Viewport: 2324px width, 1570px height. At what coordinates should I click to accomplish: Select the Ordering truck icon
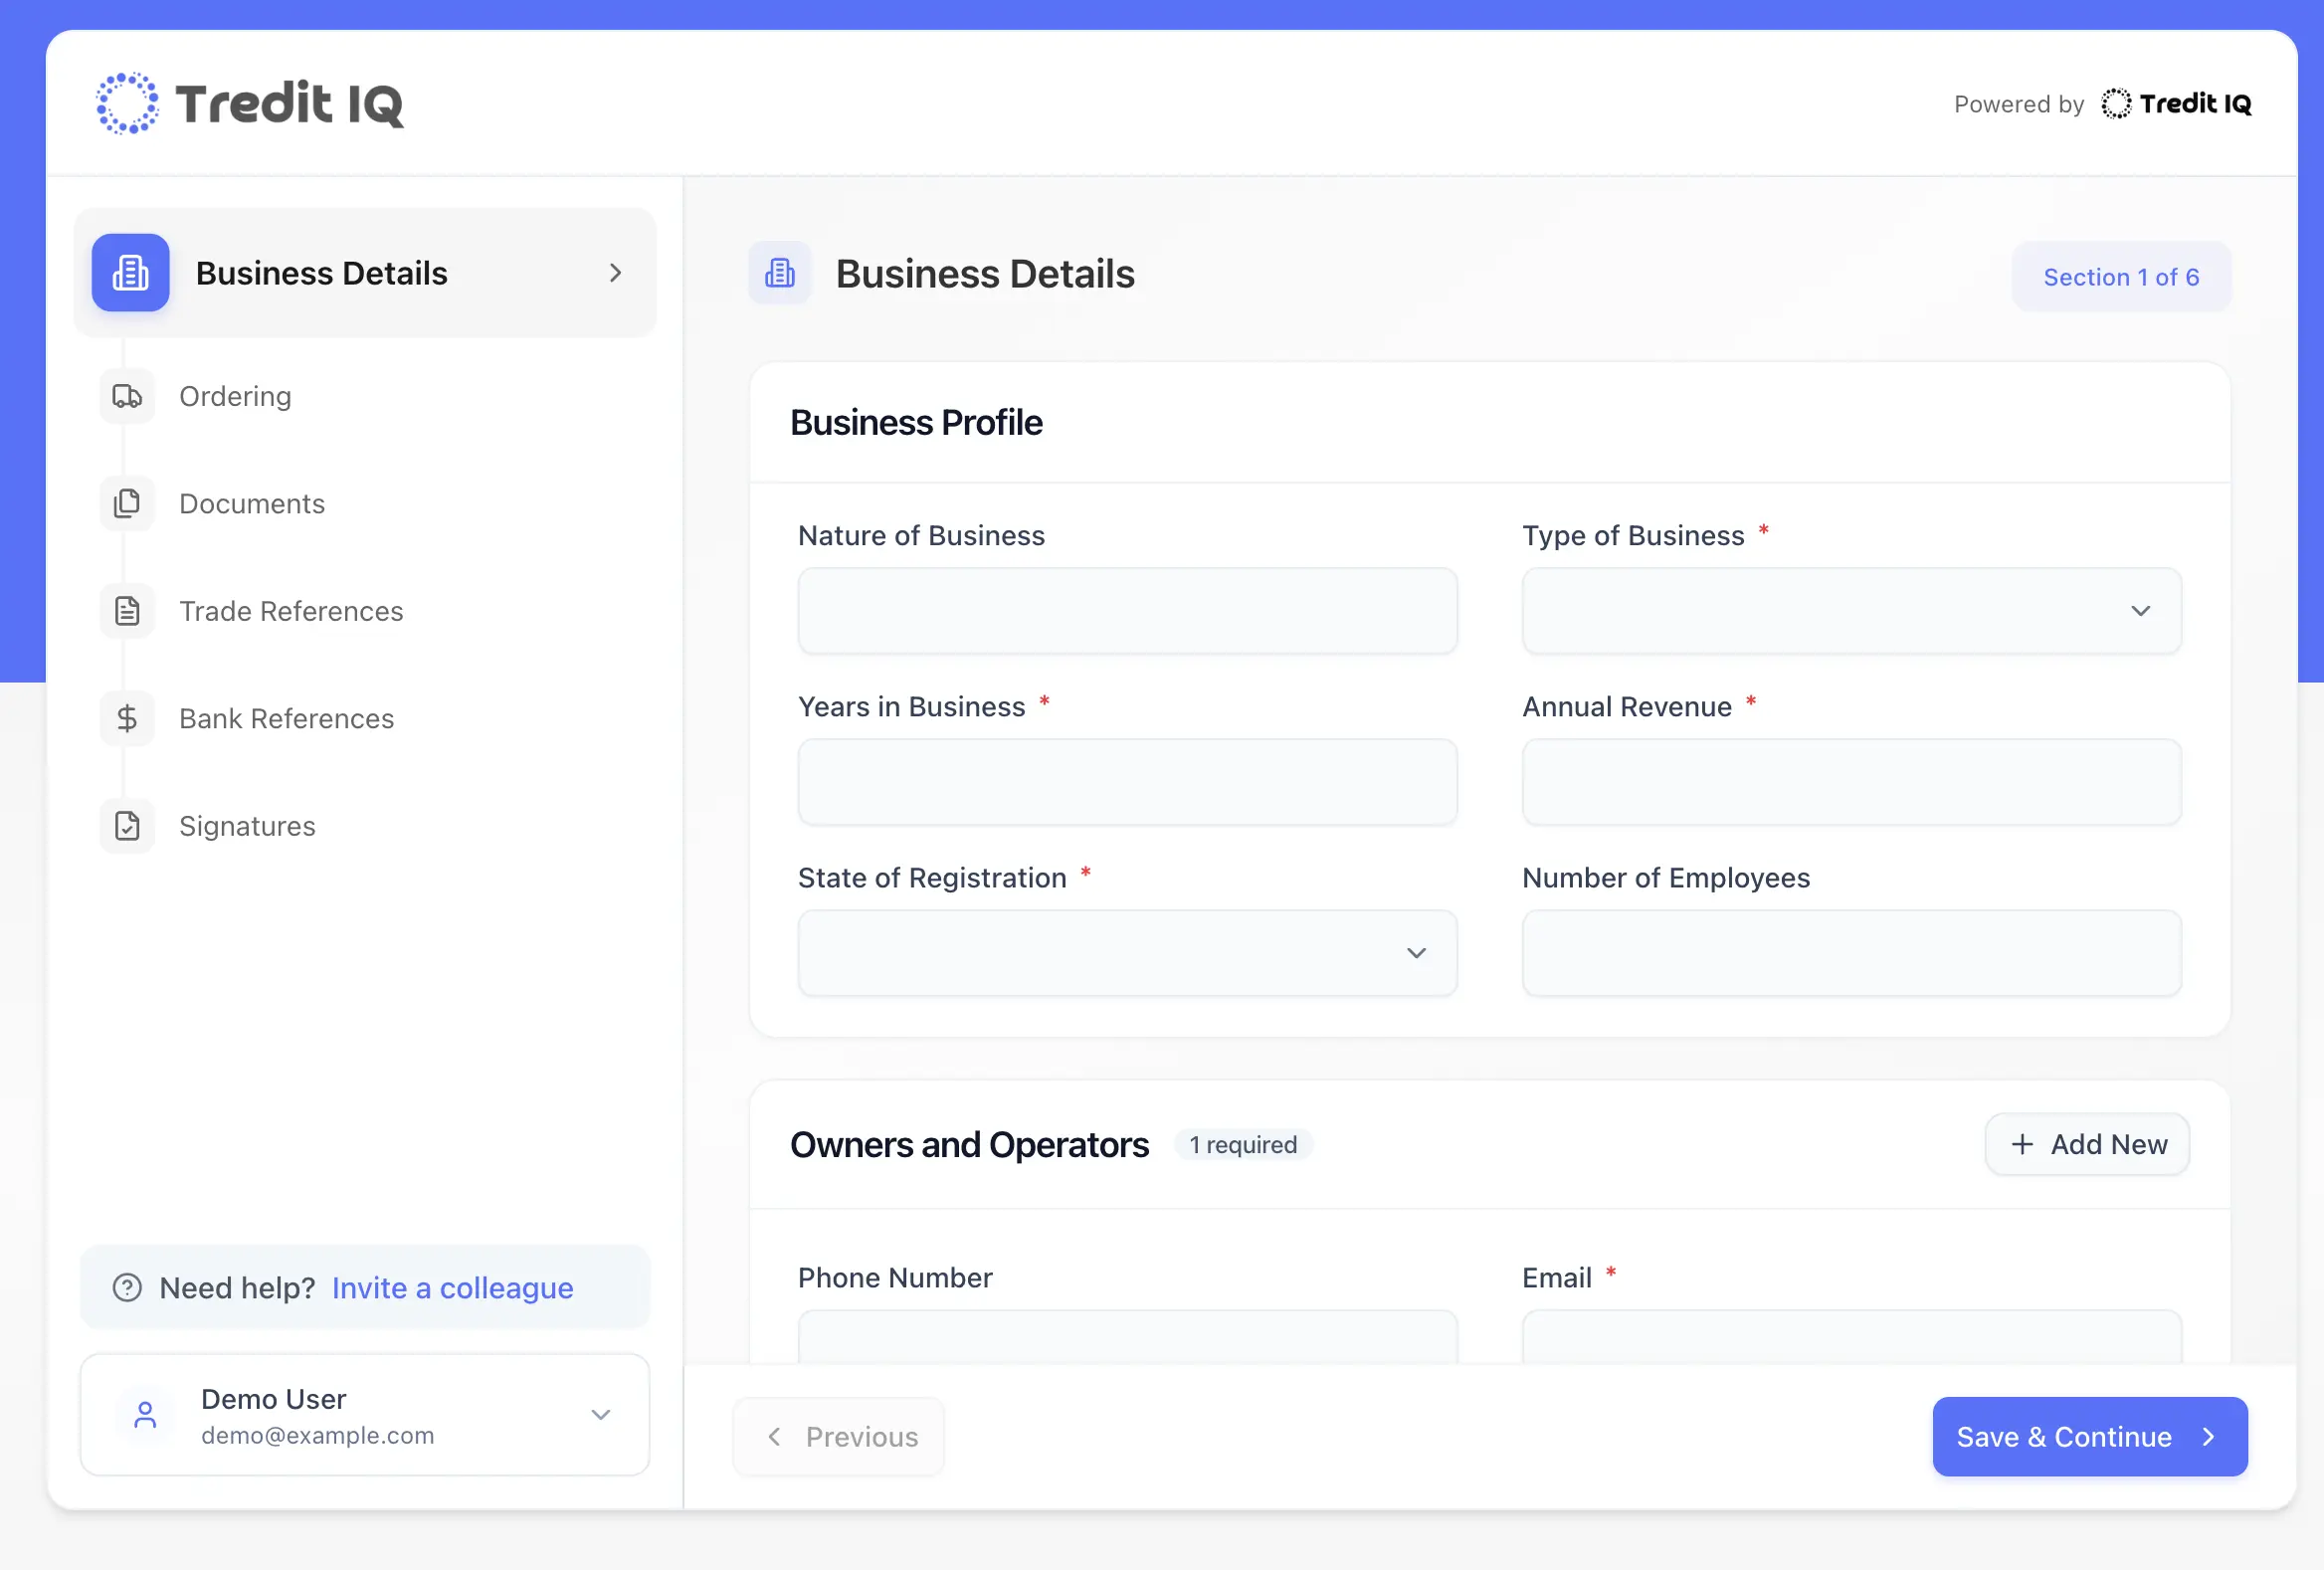pos(127,396)
